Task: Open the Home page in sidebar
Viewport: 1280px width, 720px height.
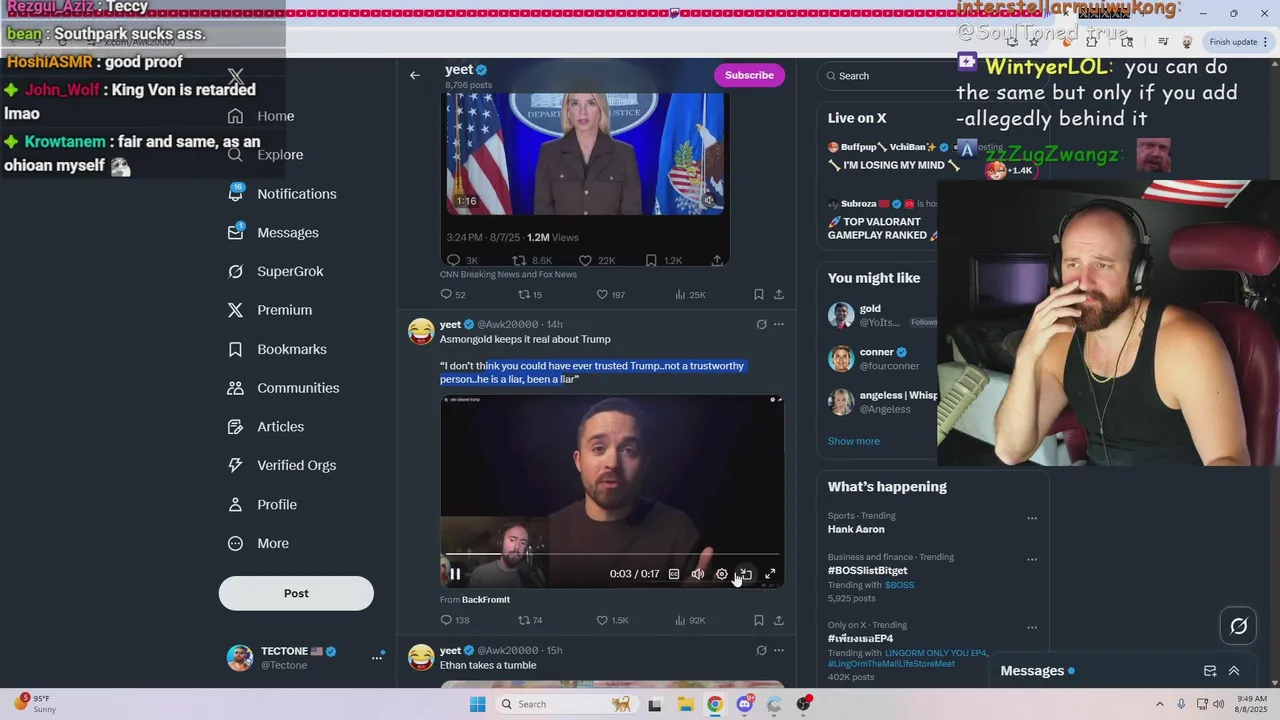Action: coord(261,116)
